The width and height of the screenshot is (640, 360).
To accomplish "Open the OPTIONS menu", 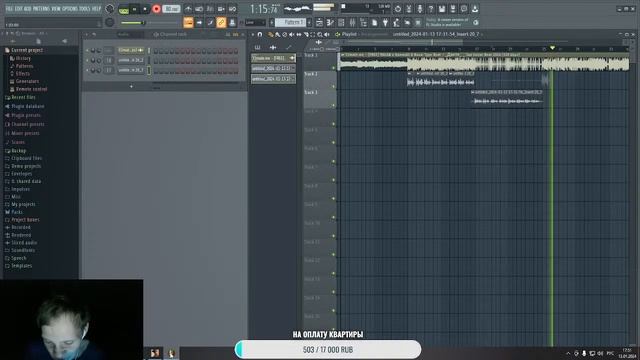I will point(70,9).
